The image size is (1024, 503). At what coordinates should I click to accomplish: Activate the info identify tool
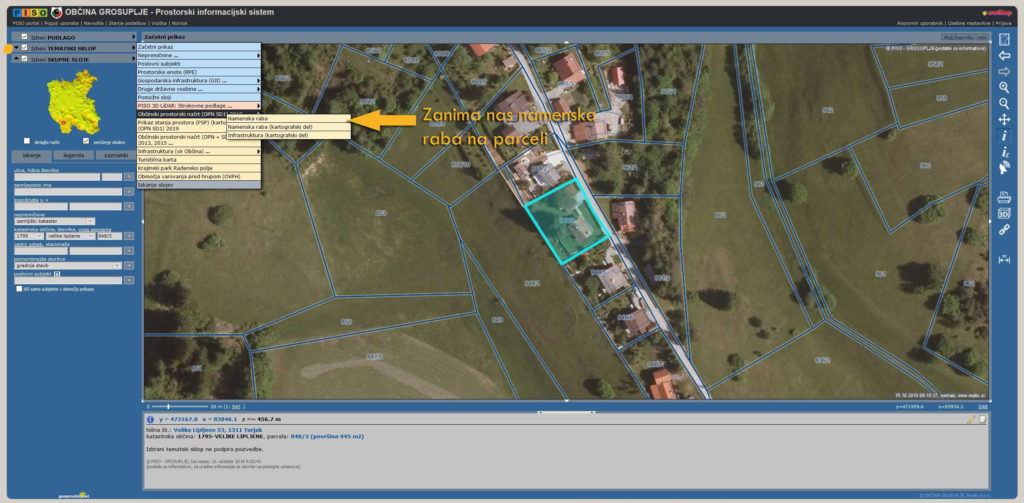(x=1004, y=135)
